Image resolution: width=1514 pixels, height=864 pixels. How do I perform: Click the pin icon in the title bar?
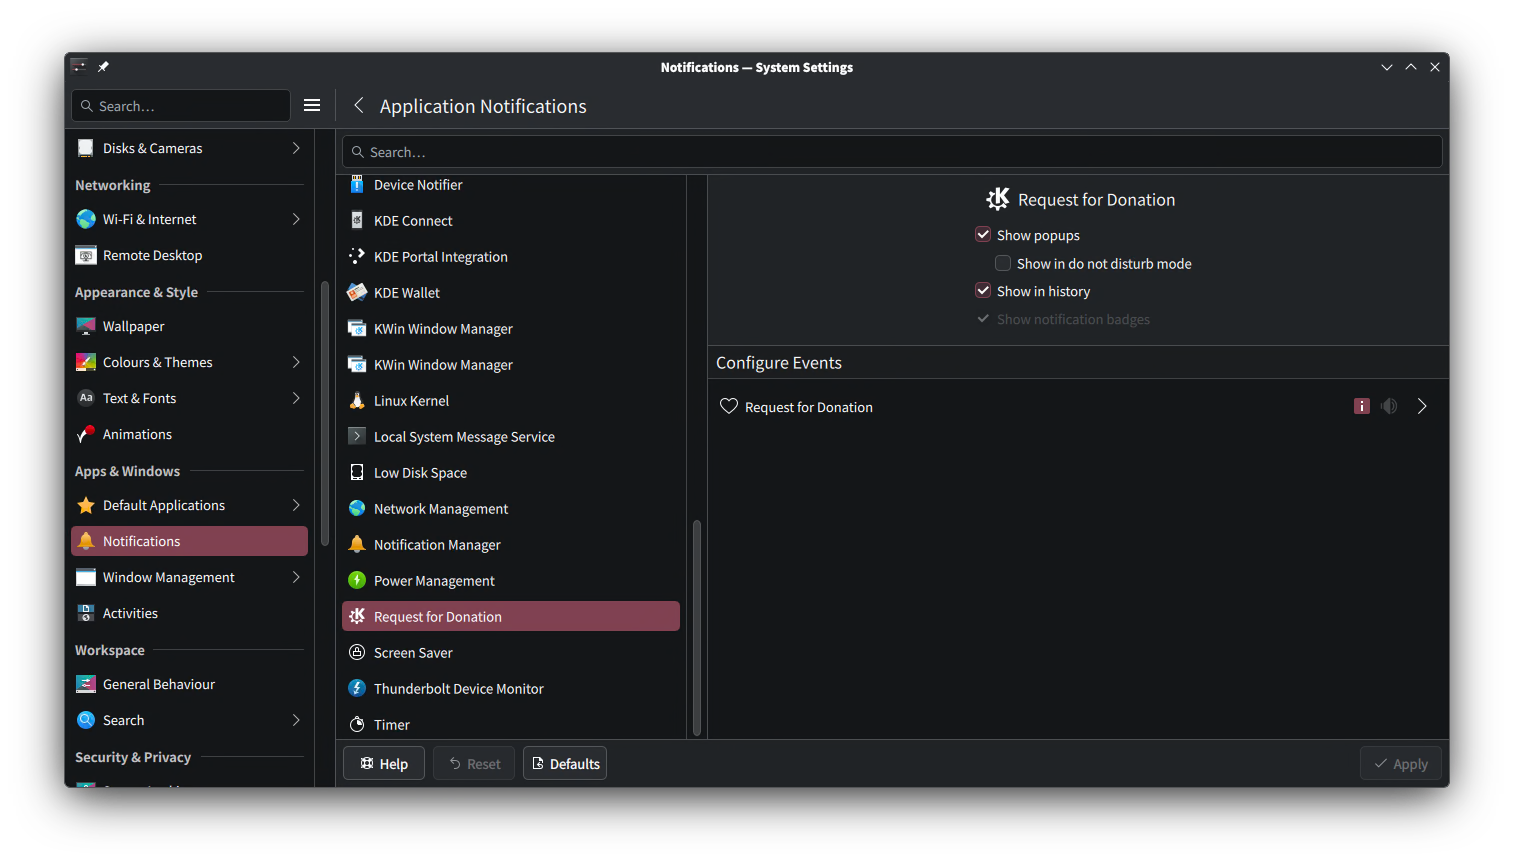tap(103, 67)
